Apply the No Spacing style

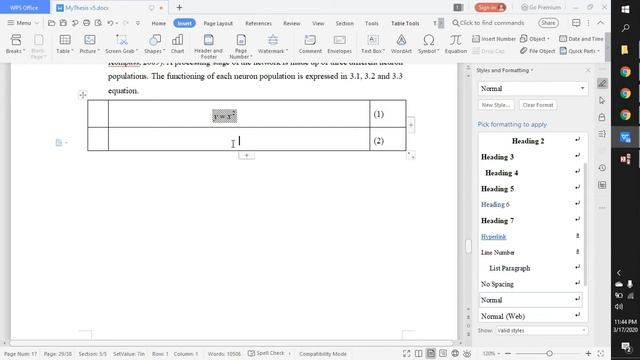point(531,284)
